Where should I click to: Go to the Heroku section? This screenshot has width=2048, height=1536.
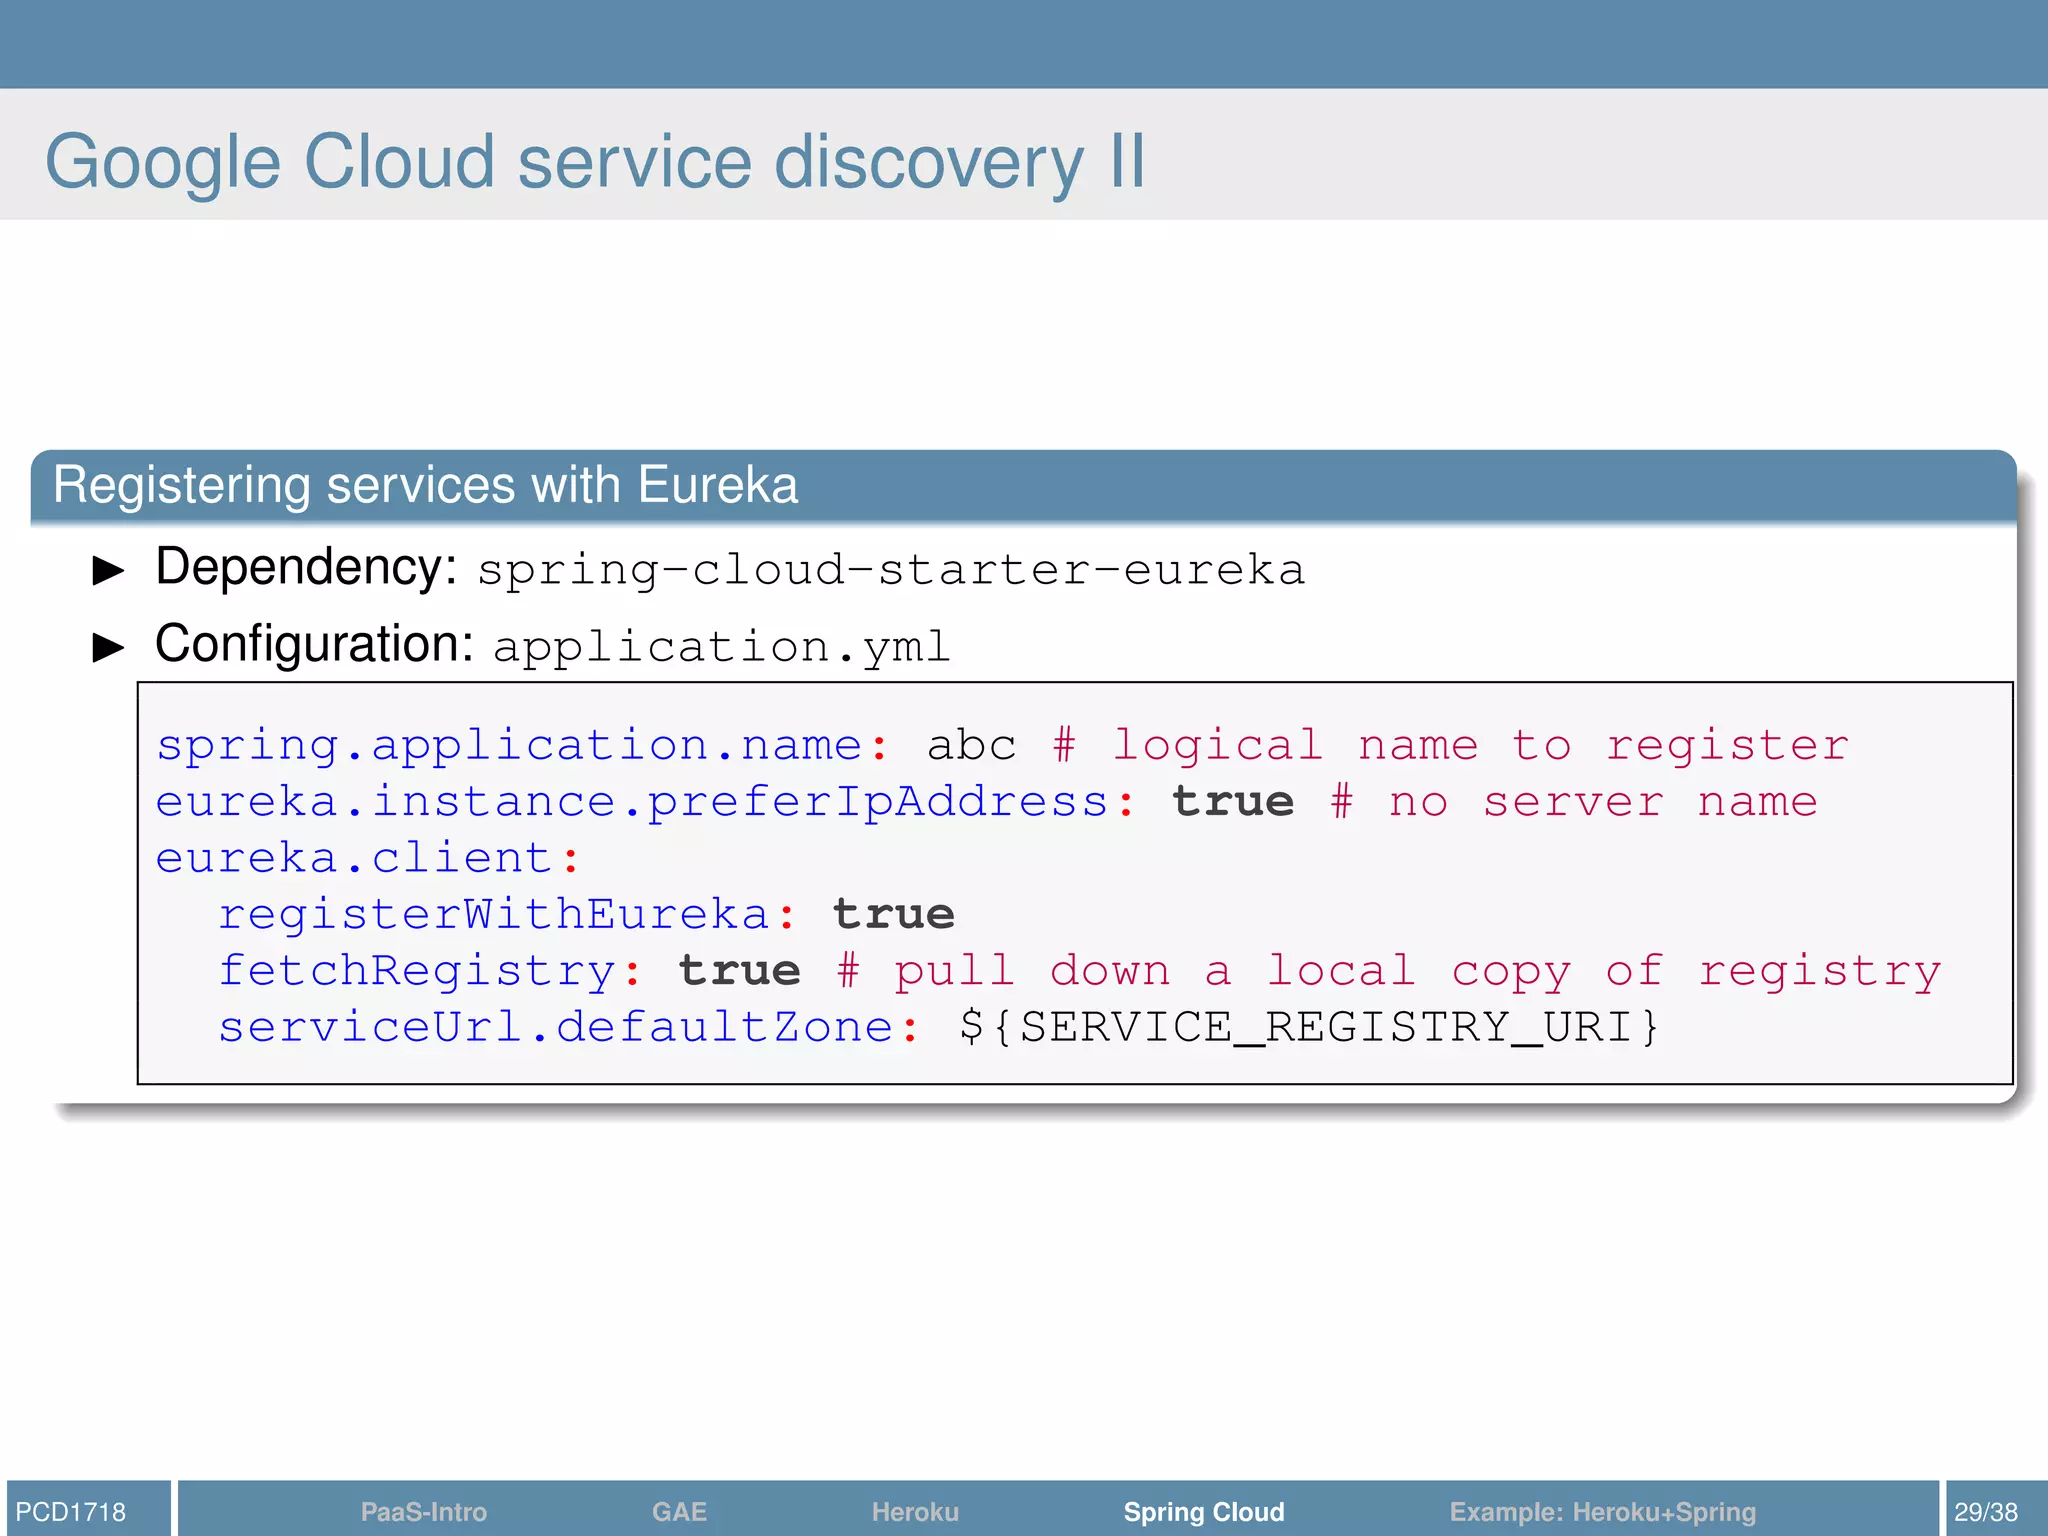click(915, 1511)
